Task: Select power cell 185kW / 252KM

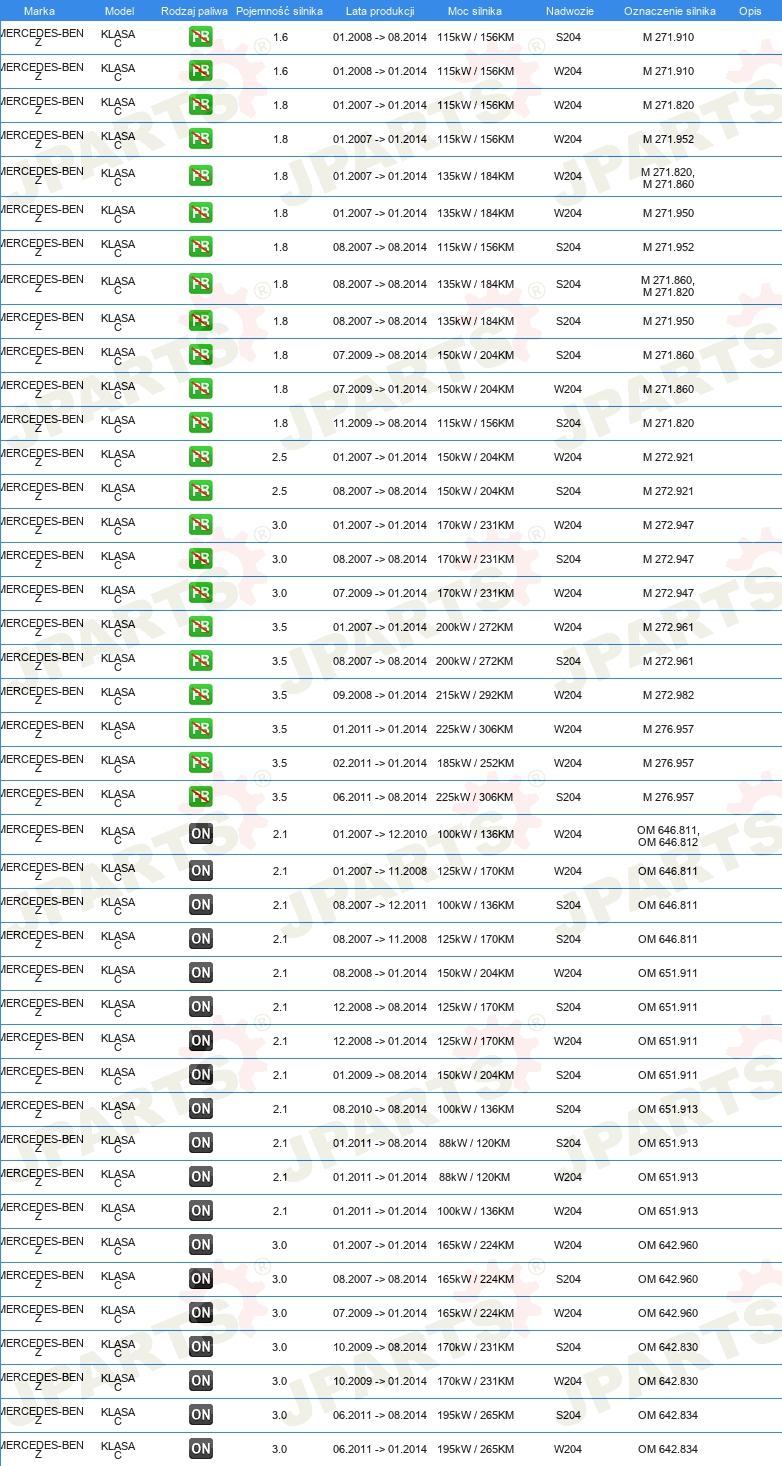Action: (x=475, y=763)
